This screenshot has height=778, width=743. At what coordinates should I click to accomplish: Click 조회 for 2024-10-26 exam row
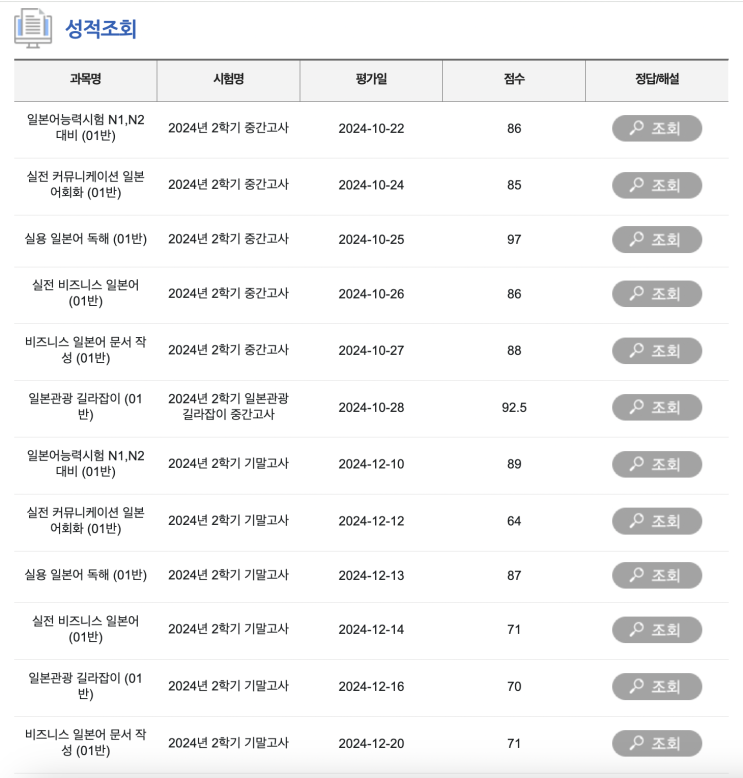click(657, 294)
